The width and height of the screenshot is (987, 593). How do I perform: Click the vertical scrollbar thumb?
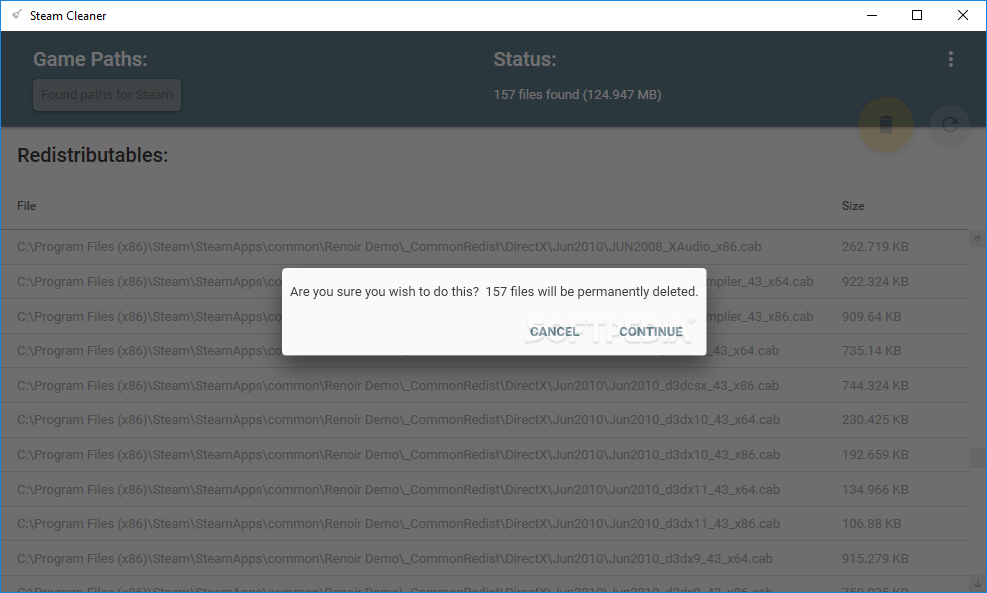pos(977,458)
